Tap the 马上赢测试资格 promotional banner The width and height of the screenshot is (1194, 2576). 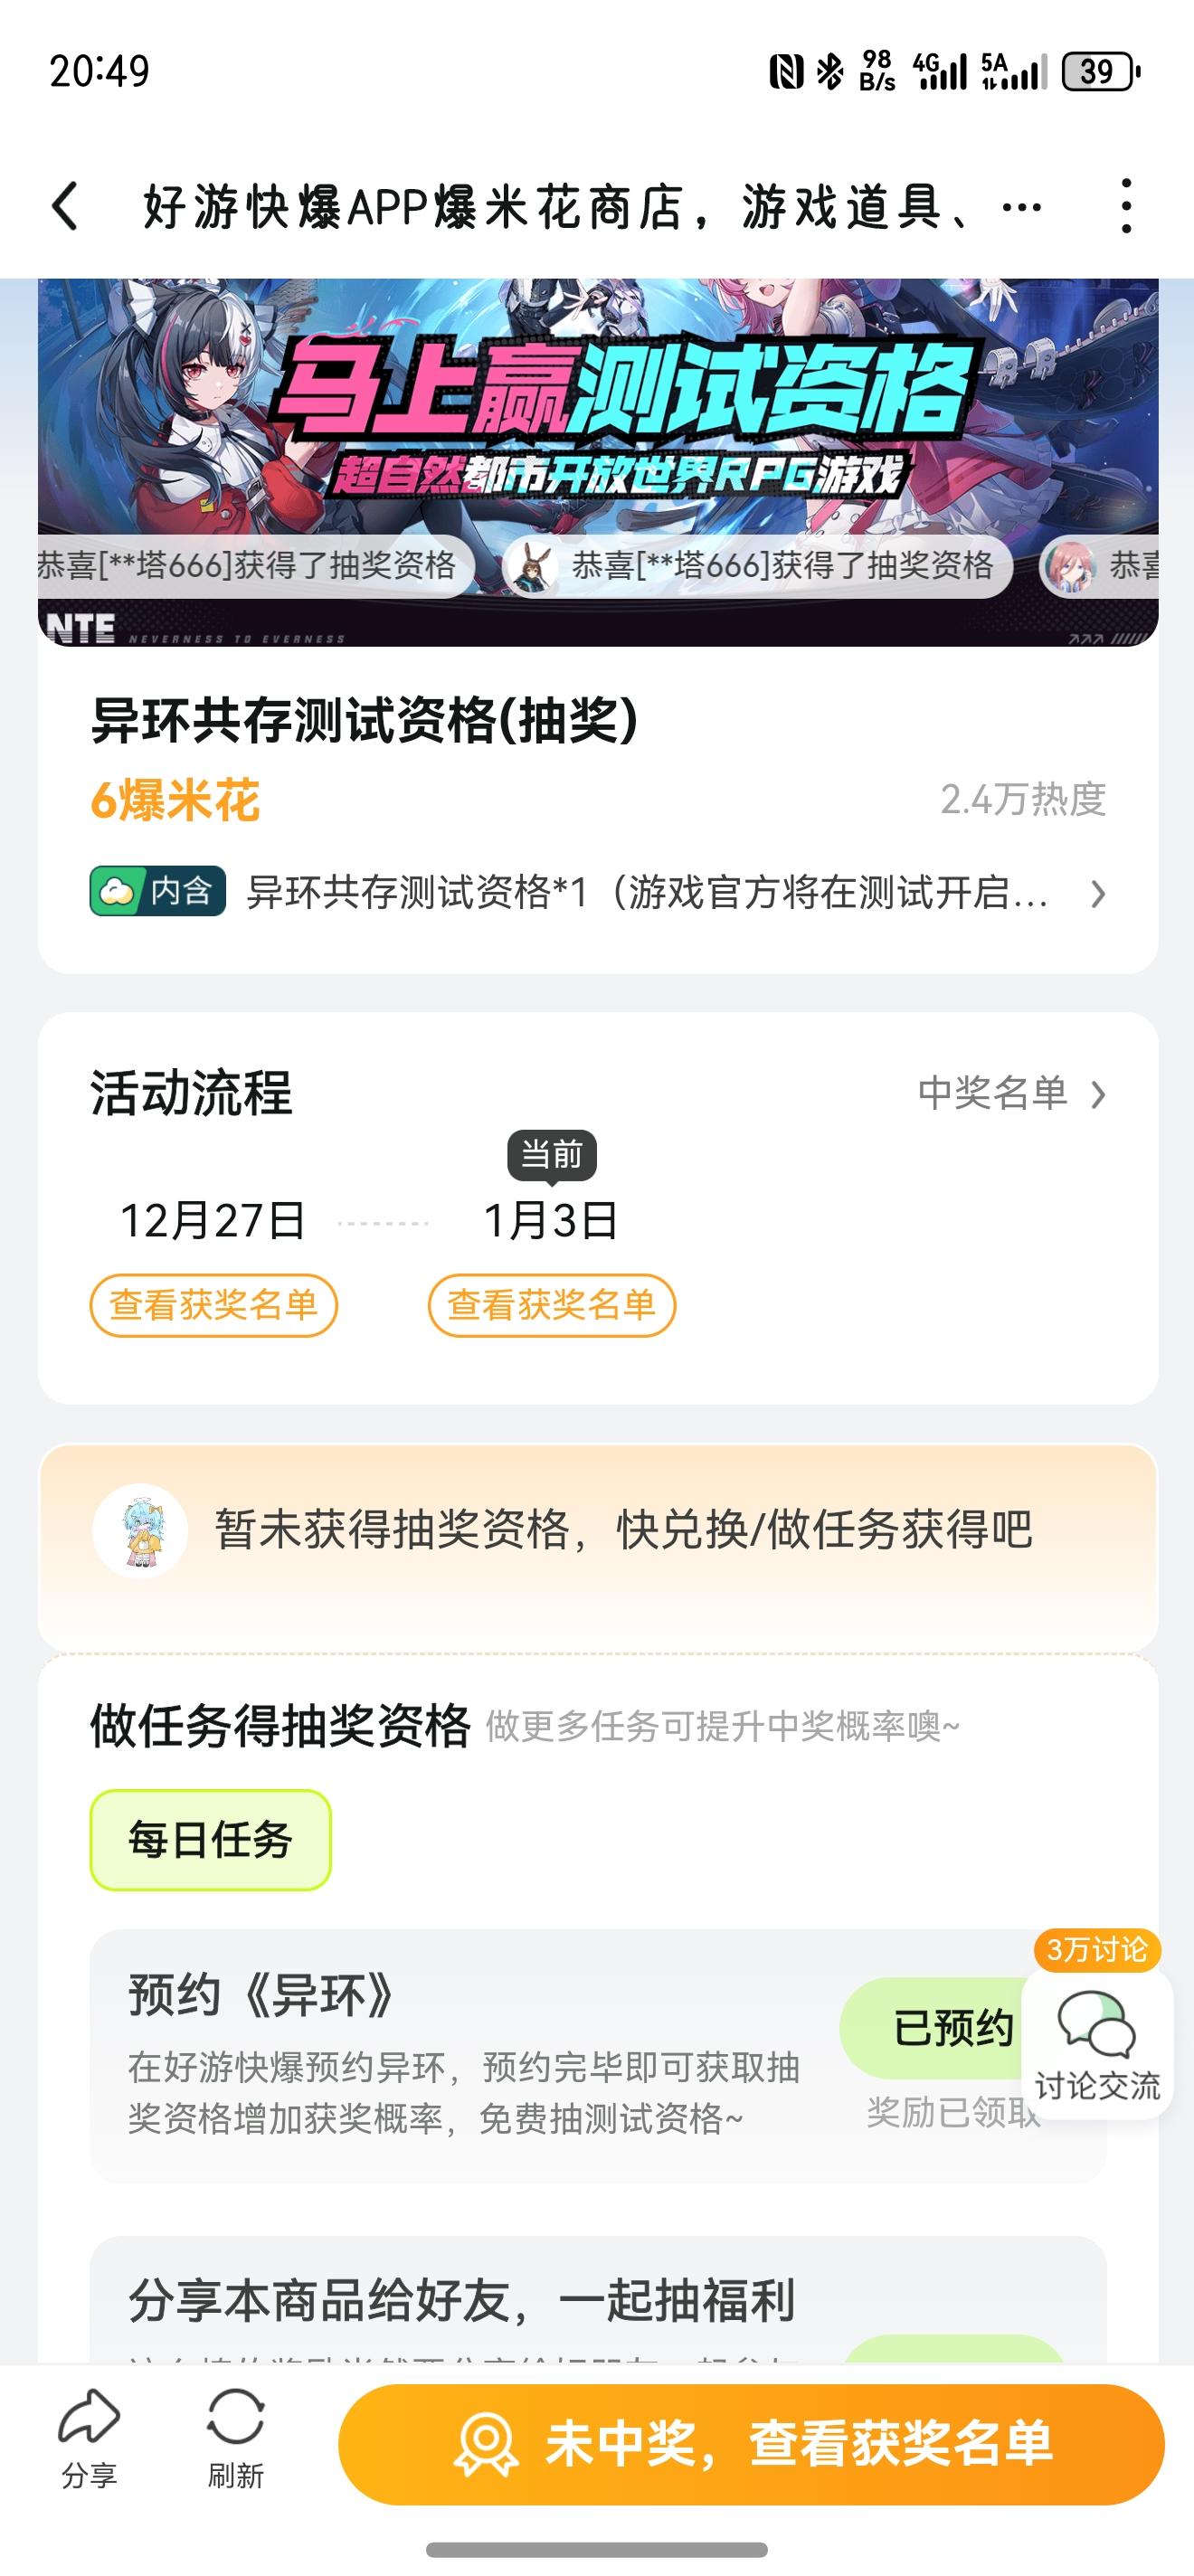598,420
